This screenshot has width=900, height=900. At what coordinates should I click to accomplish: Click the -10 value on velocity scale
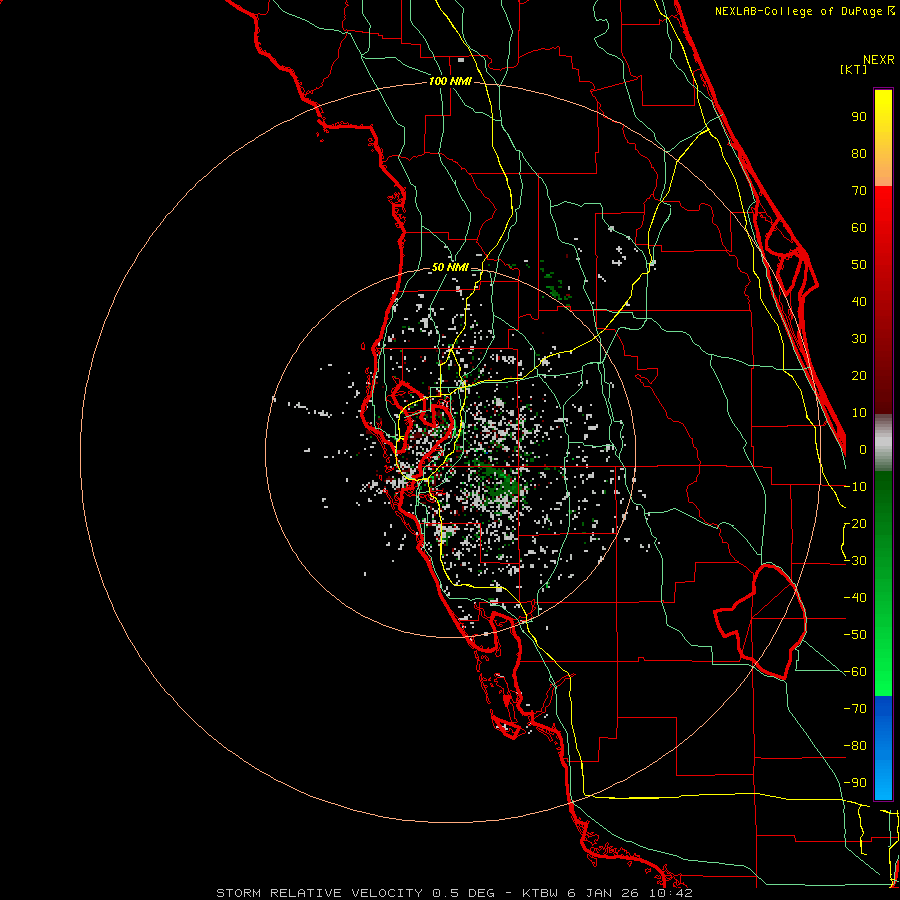855,487
